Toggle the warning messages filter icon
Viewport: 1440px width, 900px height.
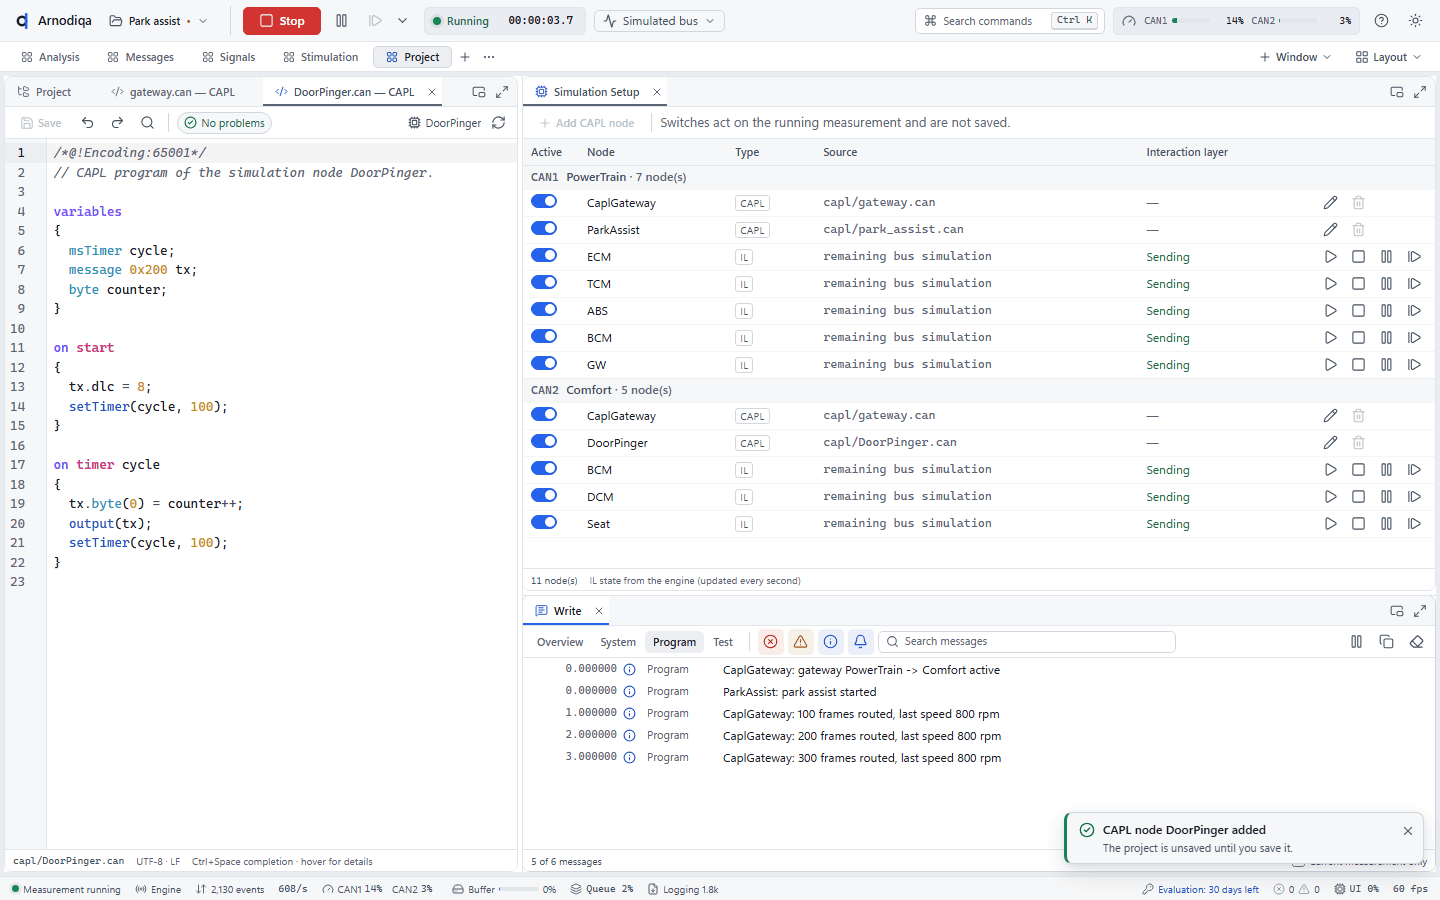coord(800,642)
